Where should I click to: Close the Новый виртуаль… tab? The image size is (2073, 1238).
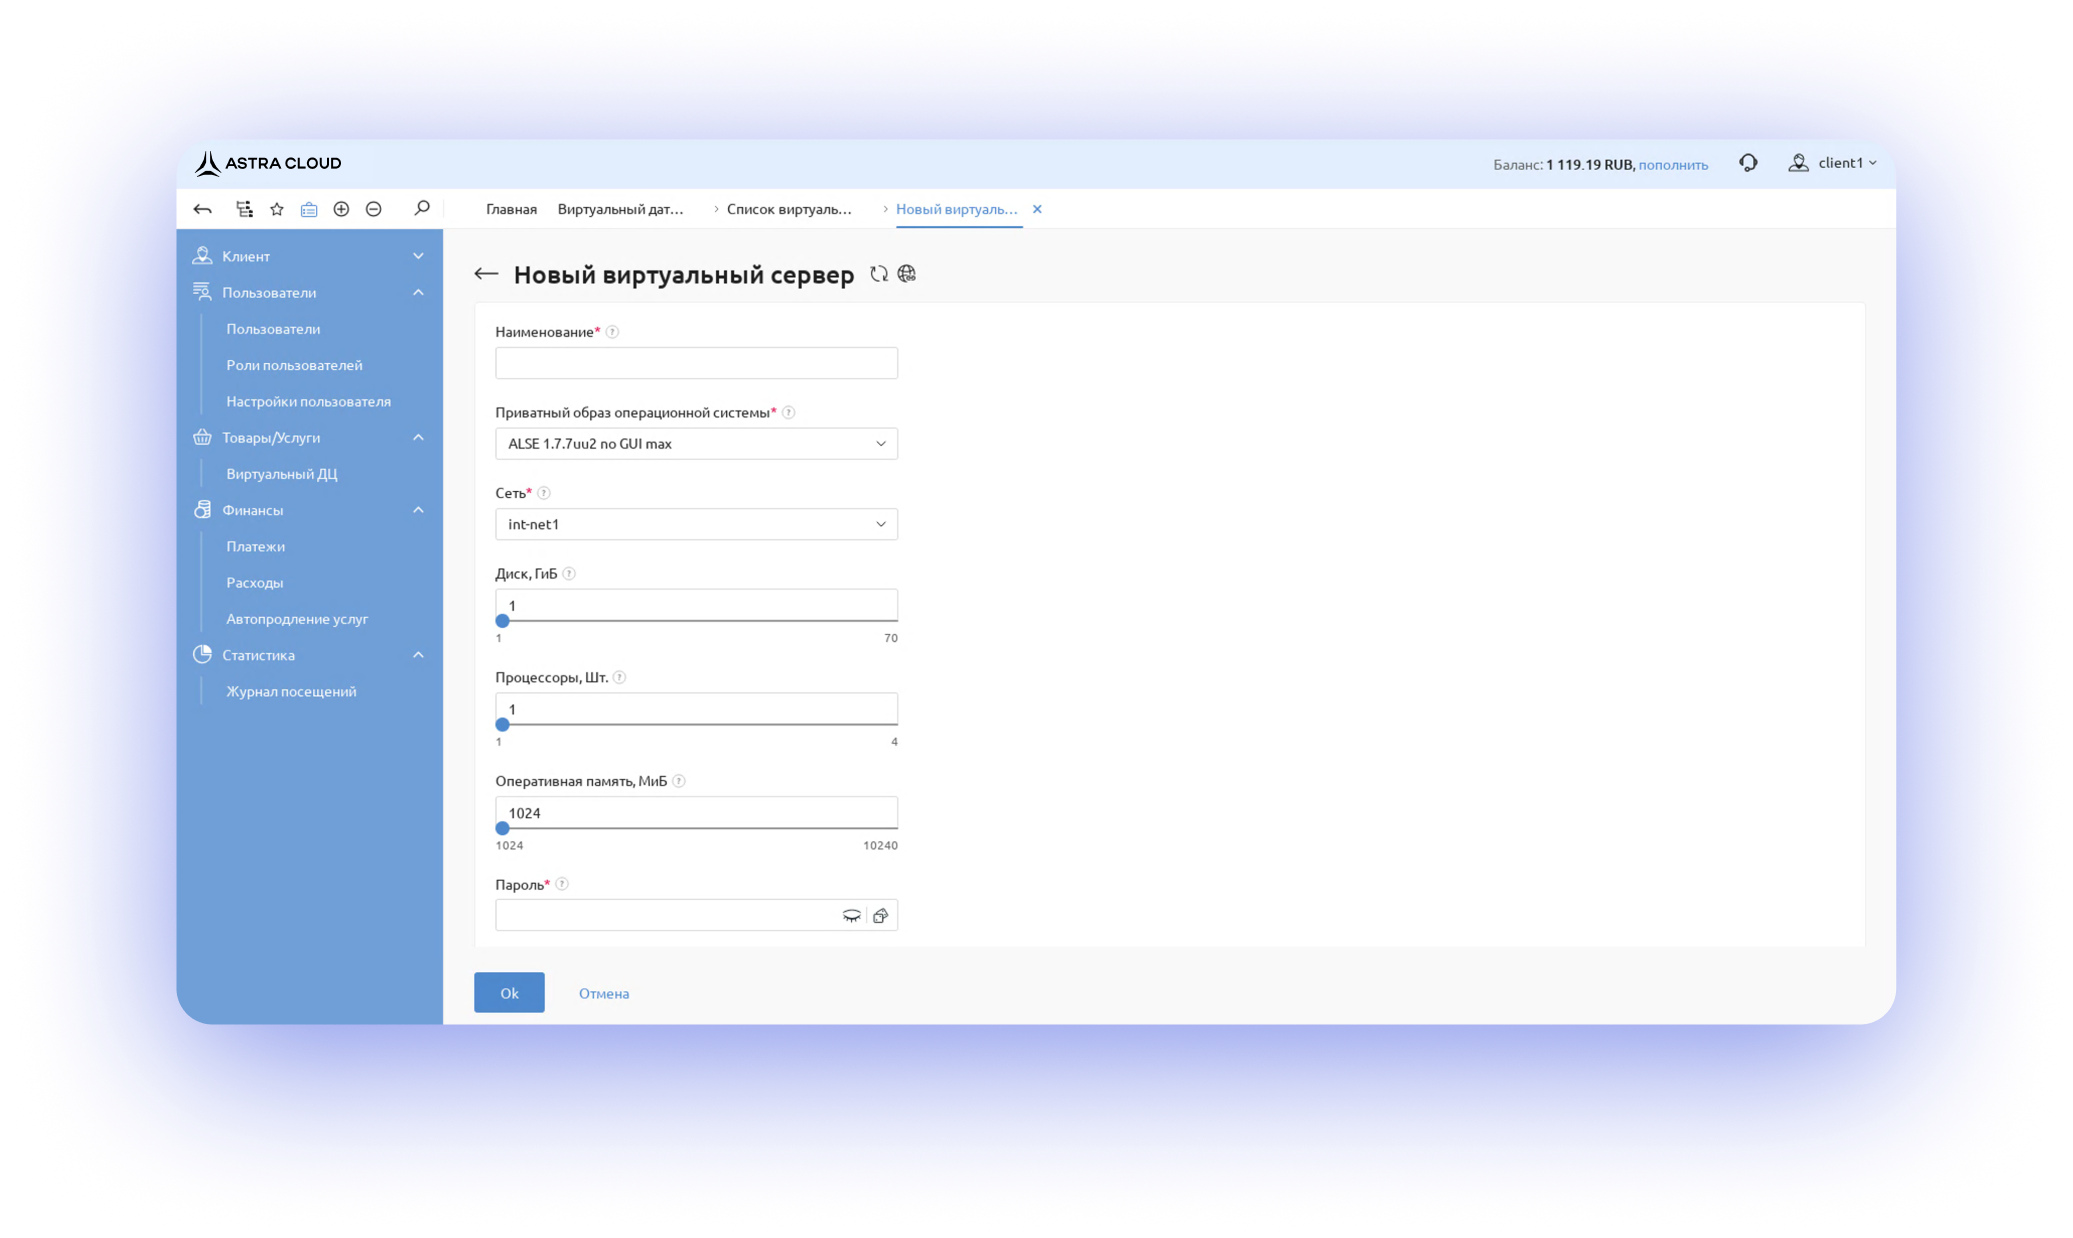(x=1037, y=209)
